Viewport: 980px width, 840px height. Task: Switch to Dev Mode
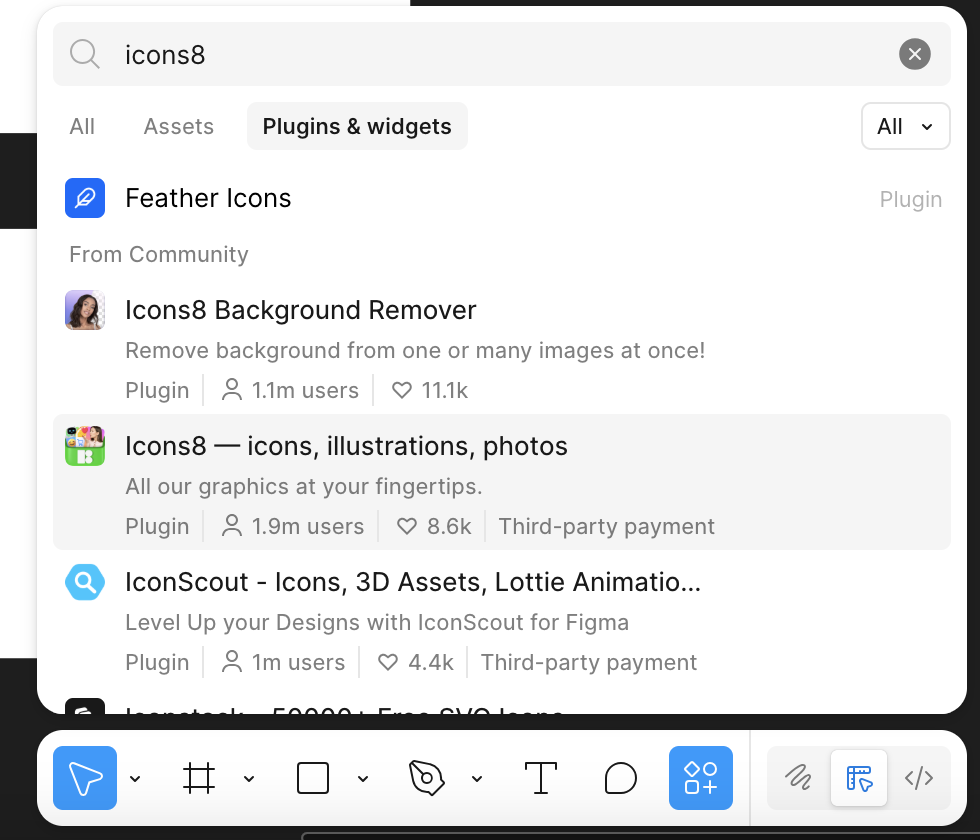click(x=919, y=778)
